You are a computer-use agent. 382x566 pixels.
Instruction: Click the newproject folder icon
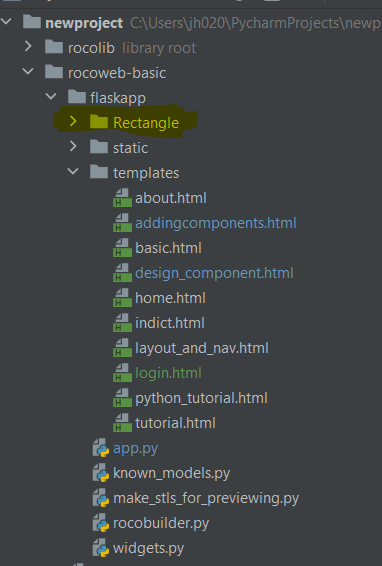(x=32, y=22)
